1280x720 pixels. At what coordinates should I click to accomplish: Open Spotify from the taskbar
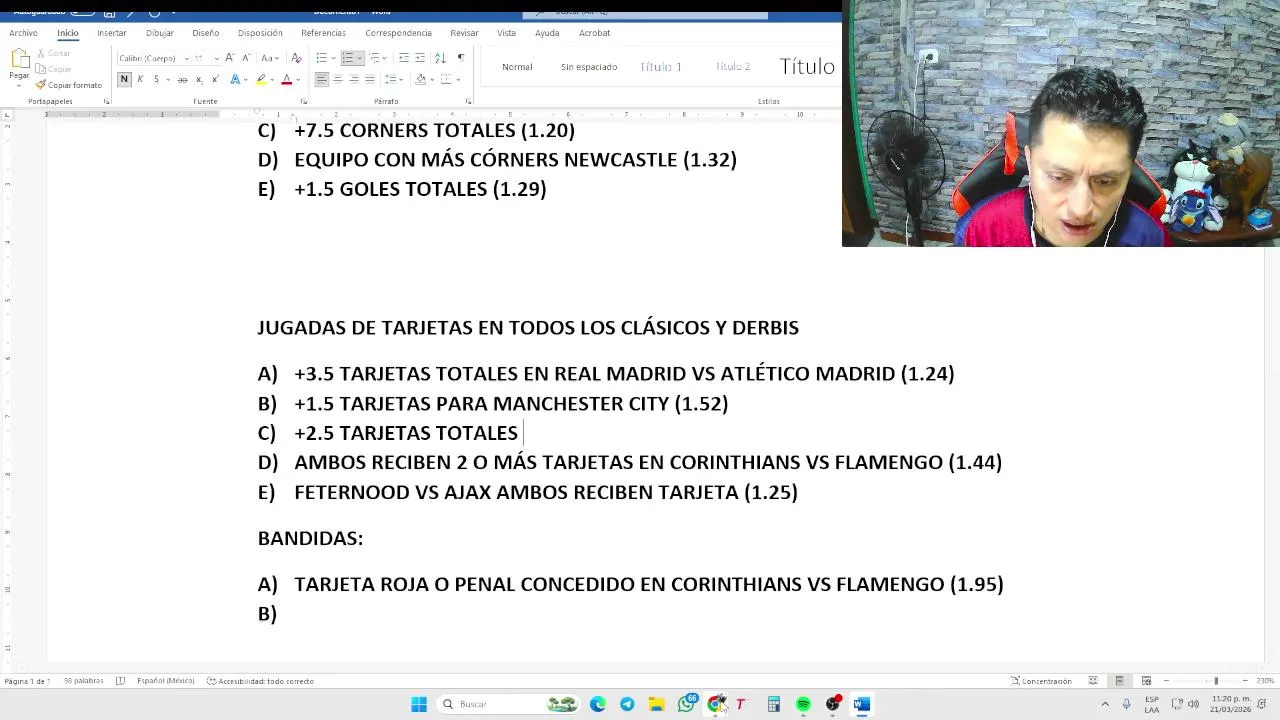click(x=803, y=704)
